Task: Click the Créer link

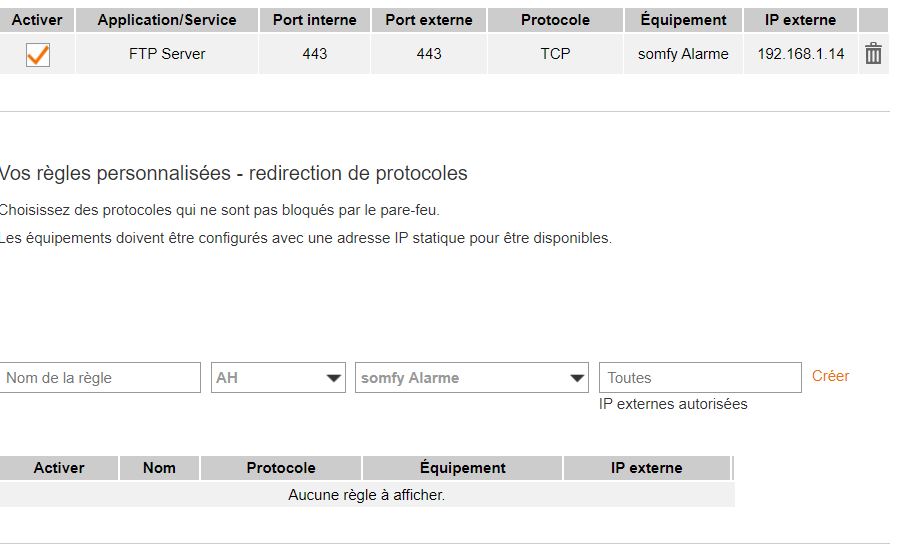Action: pyautogui.click(x=830, y=376)
